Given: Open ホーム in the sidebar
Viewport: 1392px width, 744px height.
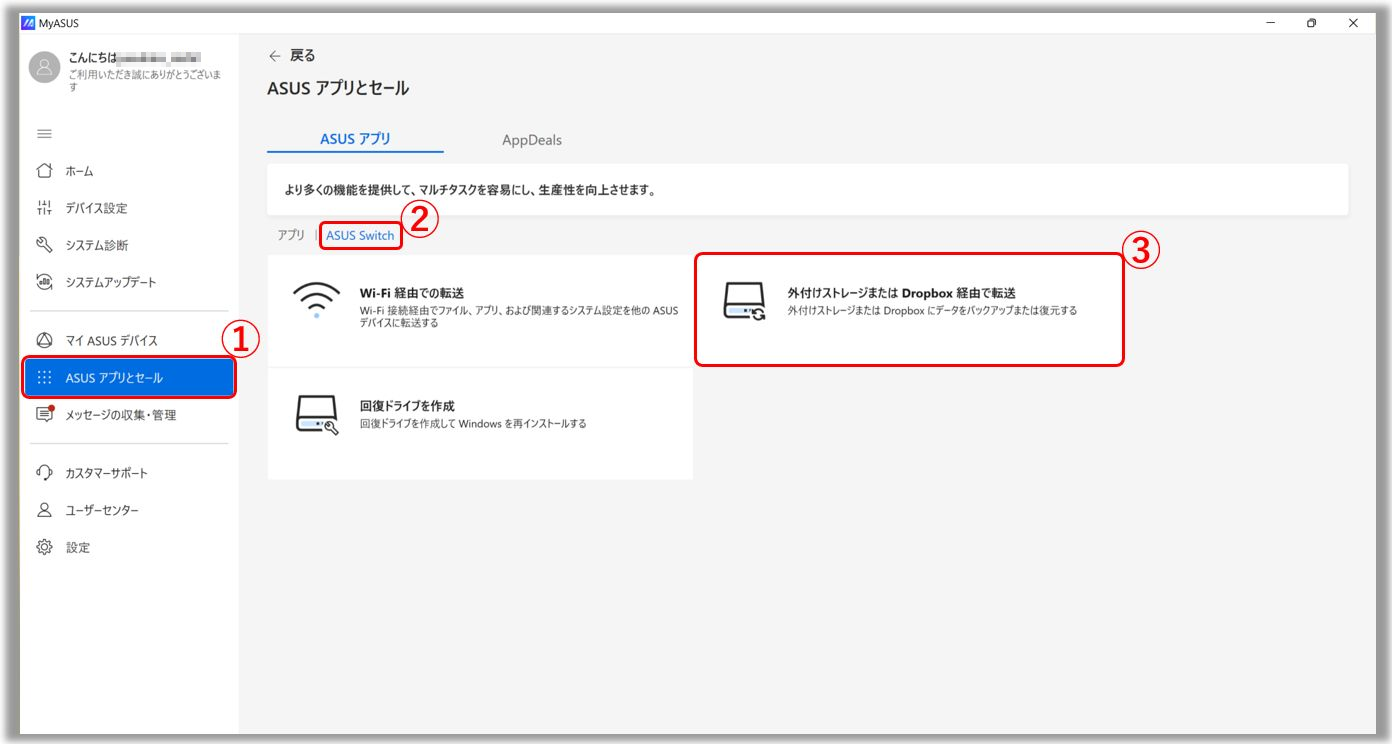Looking at the screenshot, I should point(130,171).
